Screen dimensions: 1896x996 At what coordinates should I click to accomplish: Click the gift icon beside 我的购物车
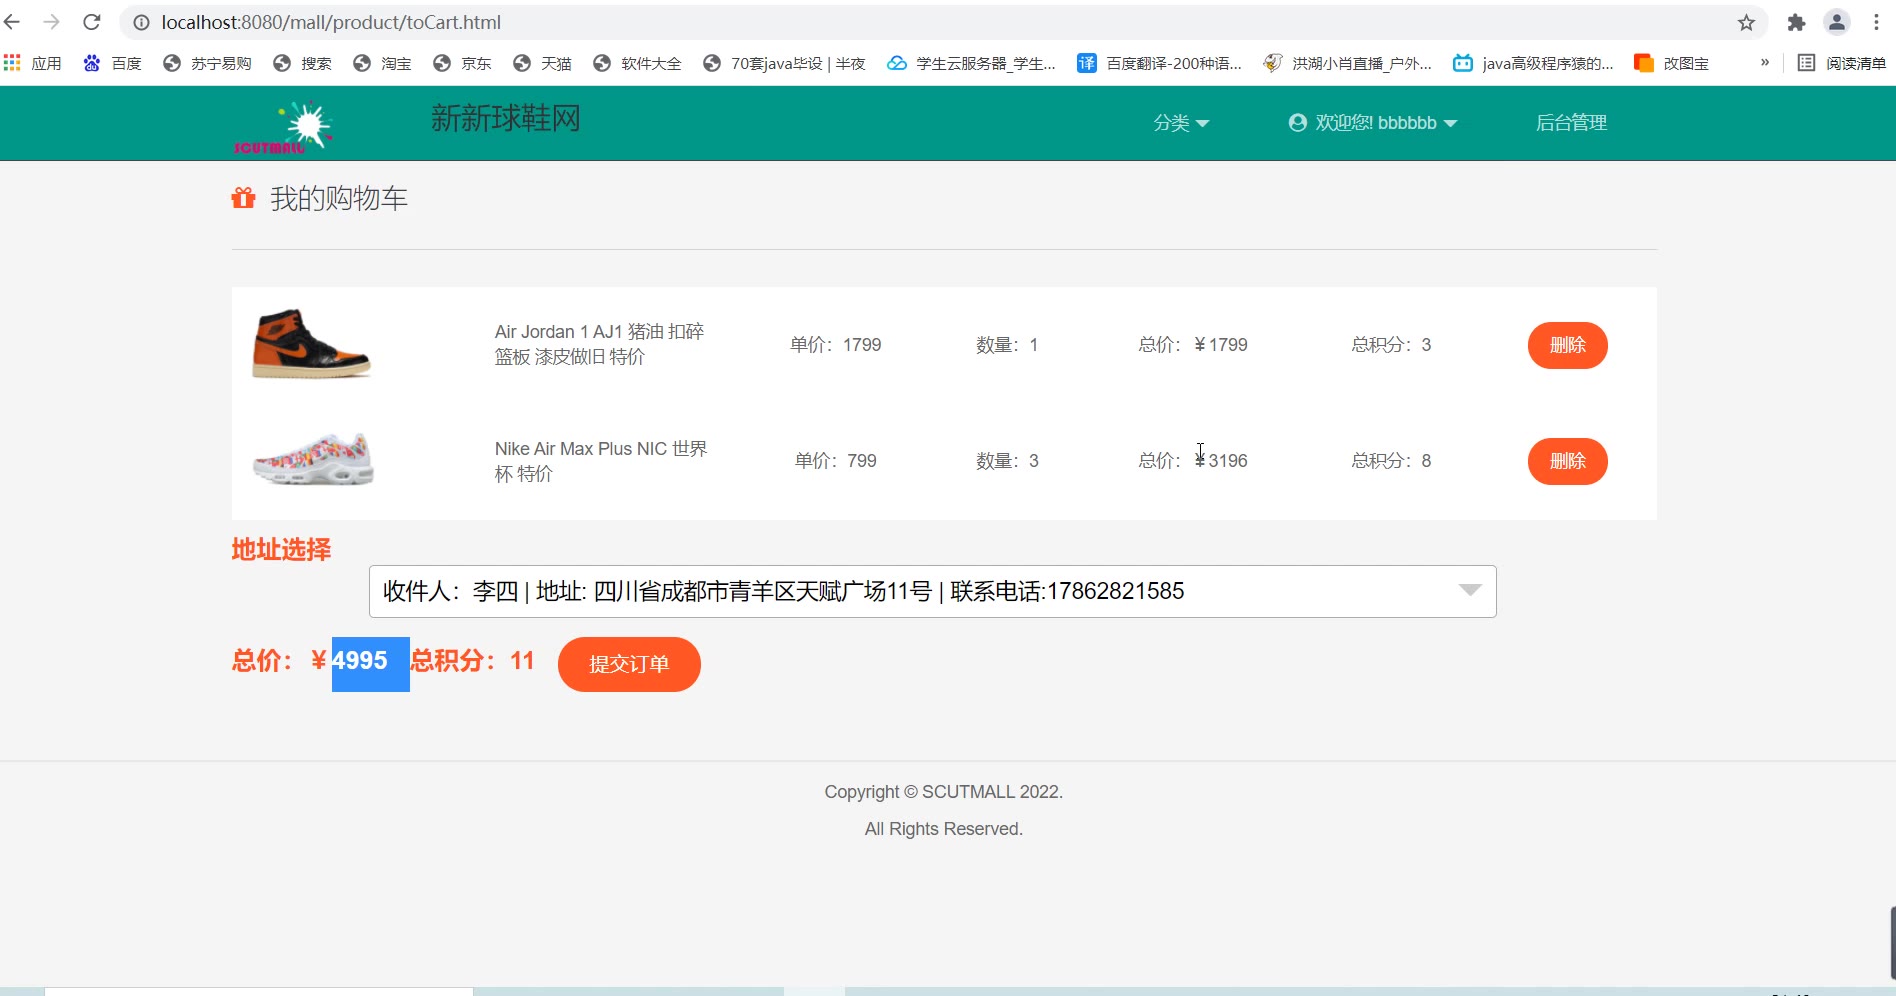(243, 198)
